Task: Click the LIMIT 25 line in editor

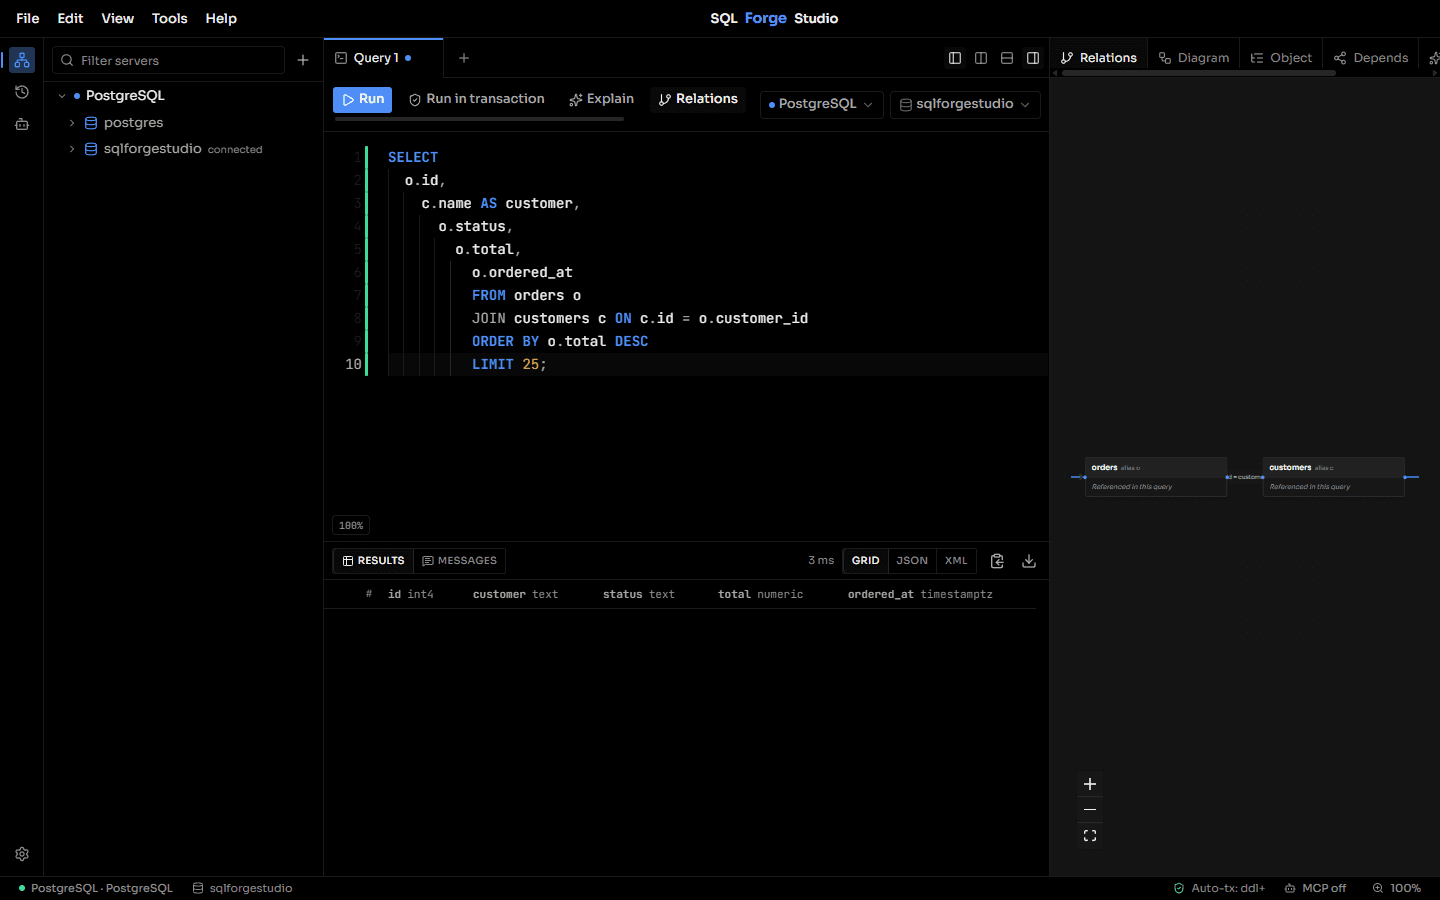Action: tap(717, 364)
